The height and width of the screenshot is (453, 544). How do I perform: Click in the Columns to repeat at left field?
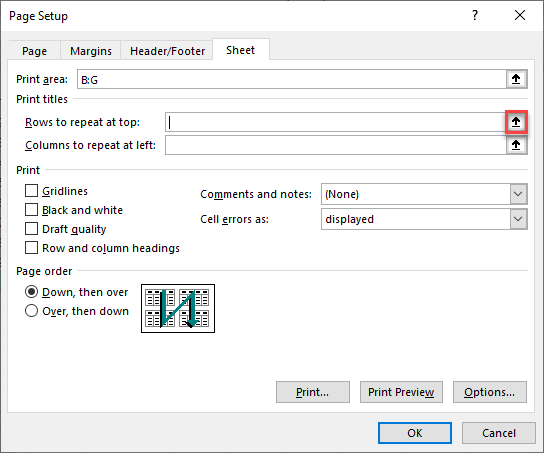336,145
